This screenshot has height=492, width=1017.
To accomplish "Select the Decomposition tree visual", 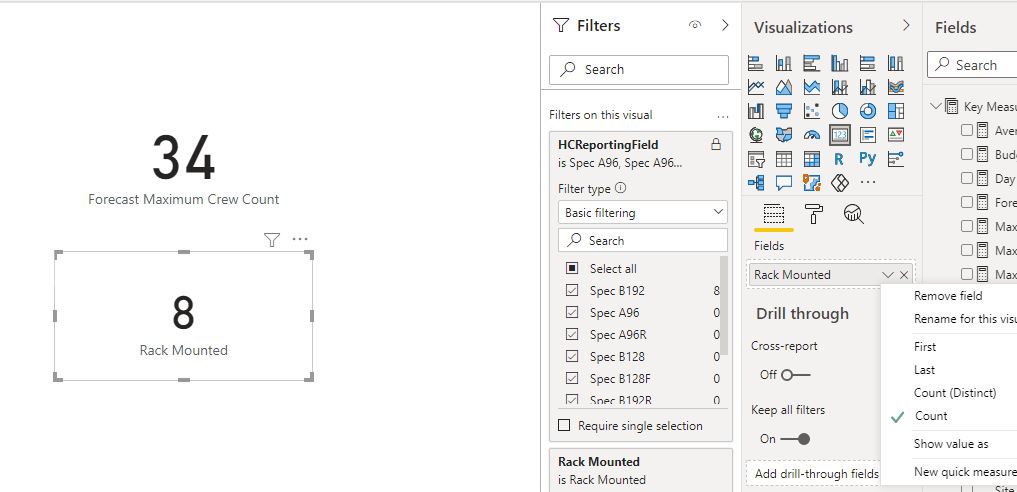I will (756, 183).
